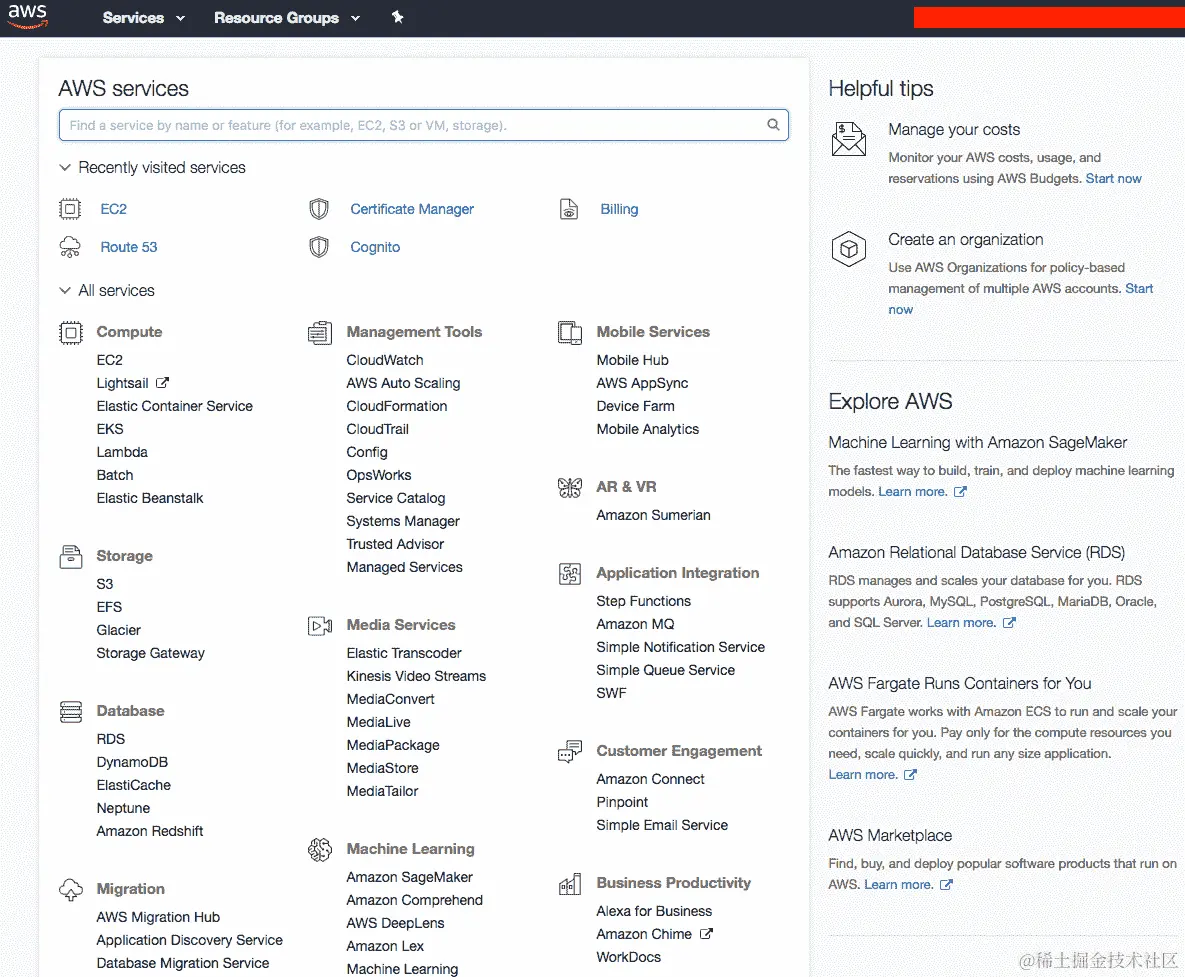The height and width of the screenshot is (977, 1185).
Task: Click the Business Productivity category icon
Action: point(570,883)
